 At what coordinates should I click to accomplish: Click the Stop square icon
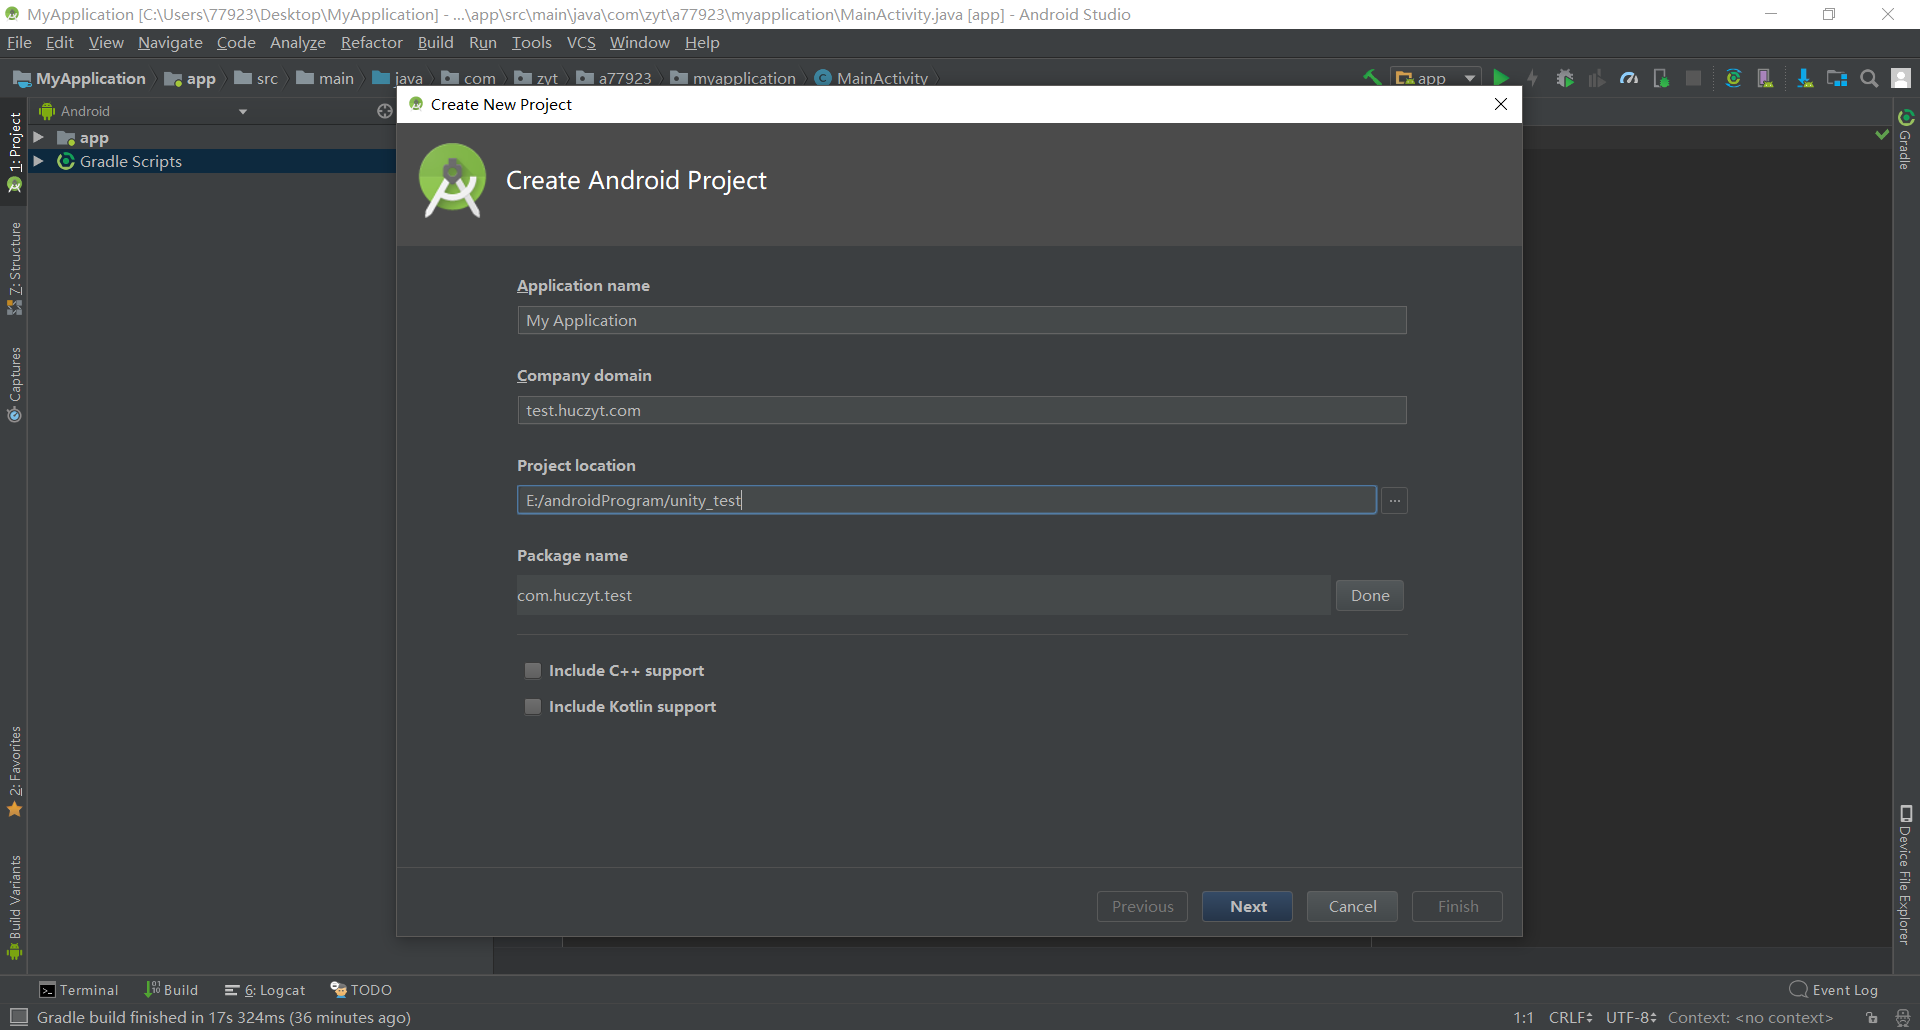(1693, 78)
